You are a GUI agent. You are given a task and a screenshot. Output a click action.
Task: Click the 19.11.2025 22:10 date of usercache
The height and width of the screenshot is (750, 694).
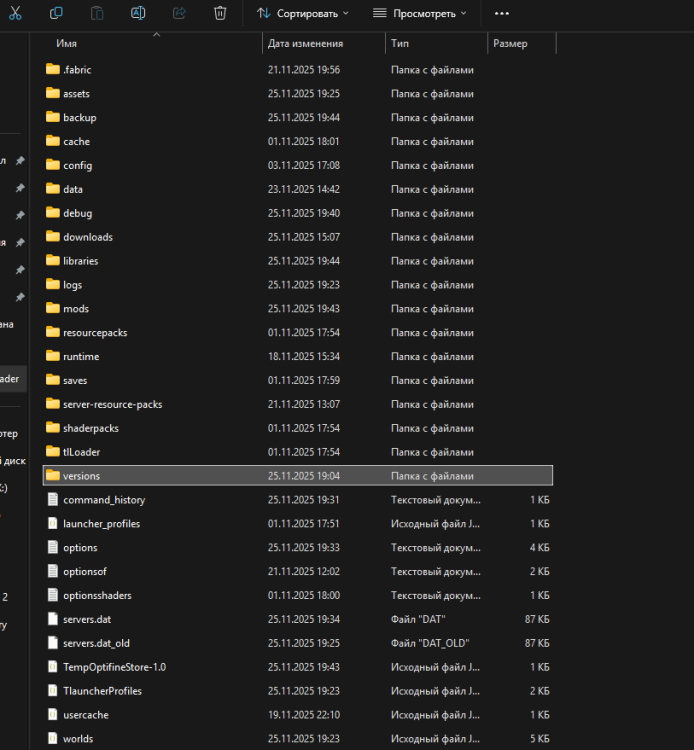[x=304, y=715]
